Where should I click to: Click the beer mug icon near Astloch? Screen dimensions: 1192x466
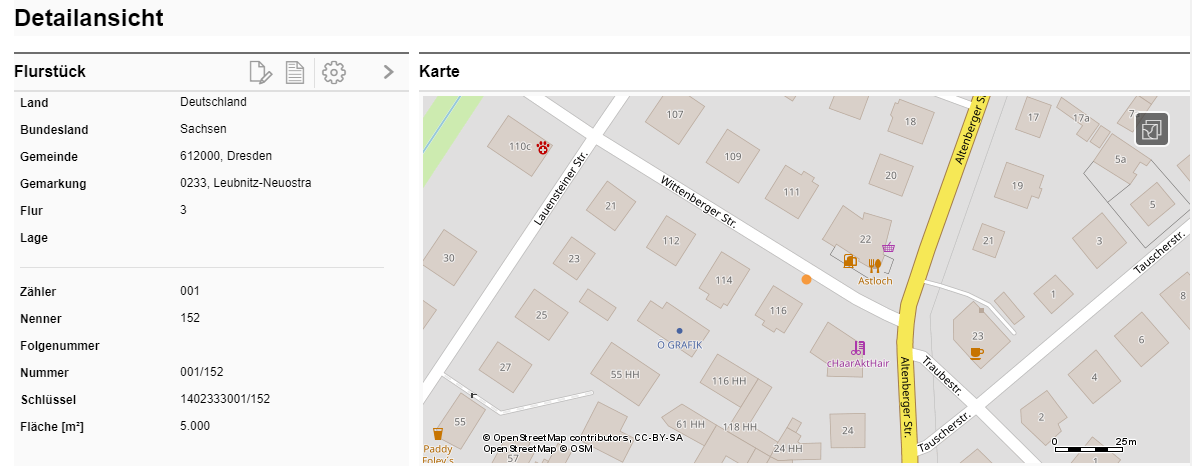click(x=850, y=262)
